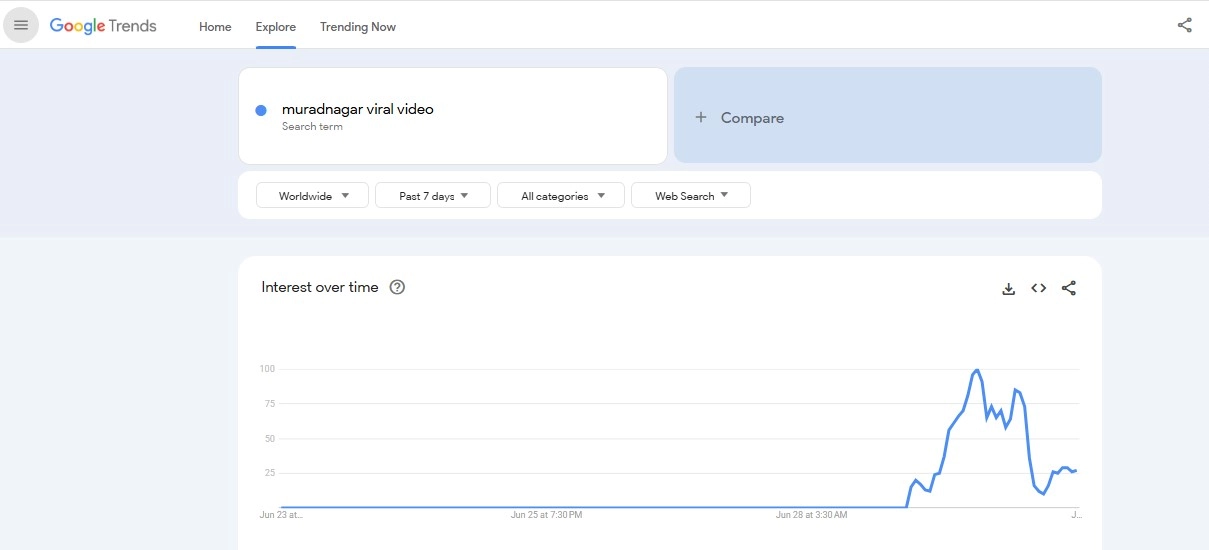Click the top-right page share icon
Viewport: 1209px width, 550px height.
[1184, 26]
